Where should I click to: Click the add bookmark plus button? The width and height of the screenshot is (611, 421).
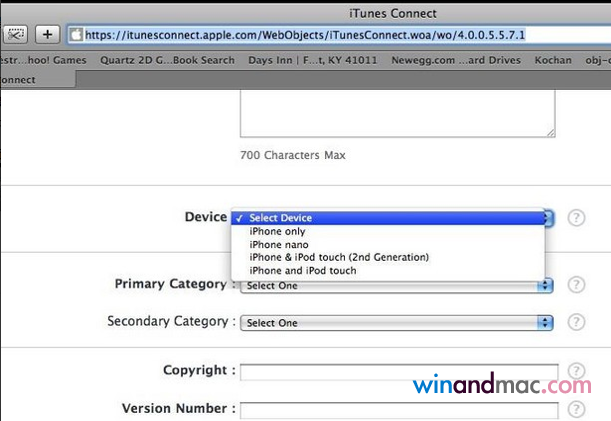[47, 35]
